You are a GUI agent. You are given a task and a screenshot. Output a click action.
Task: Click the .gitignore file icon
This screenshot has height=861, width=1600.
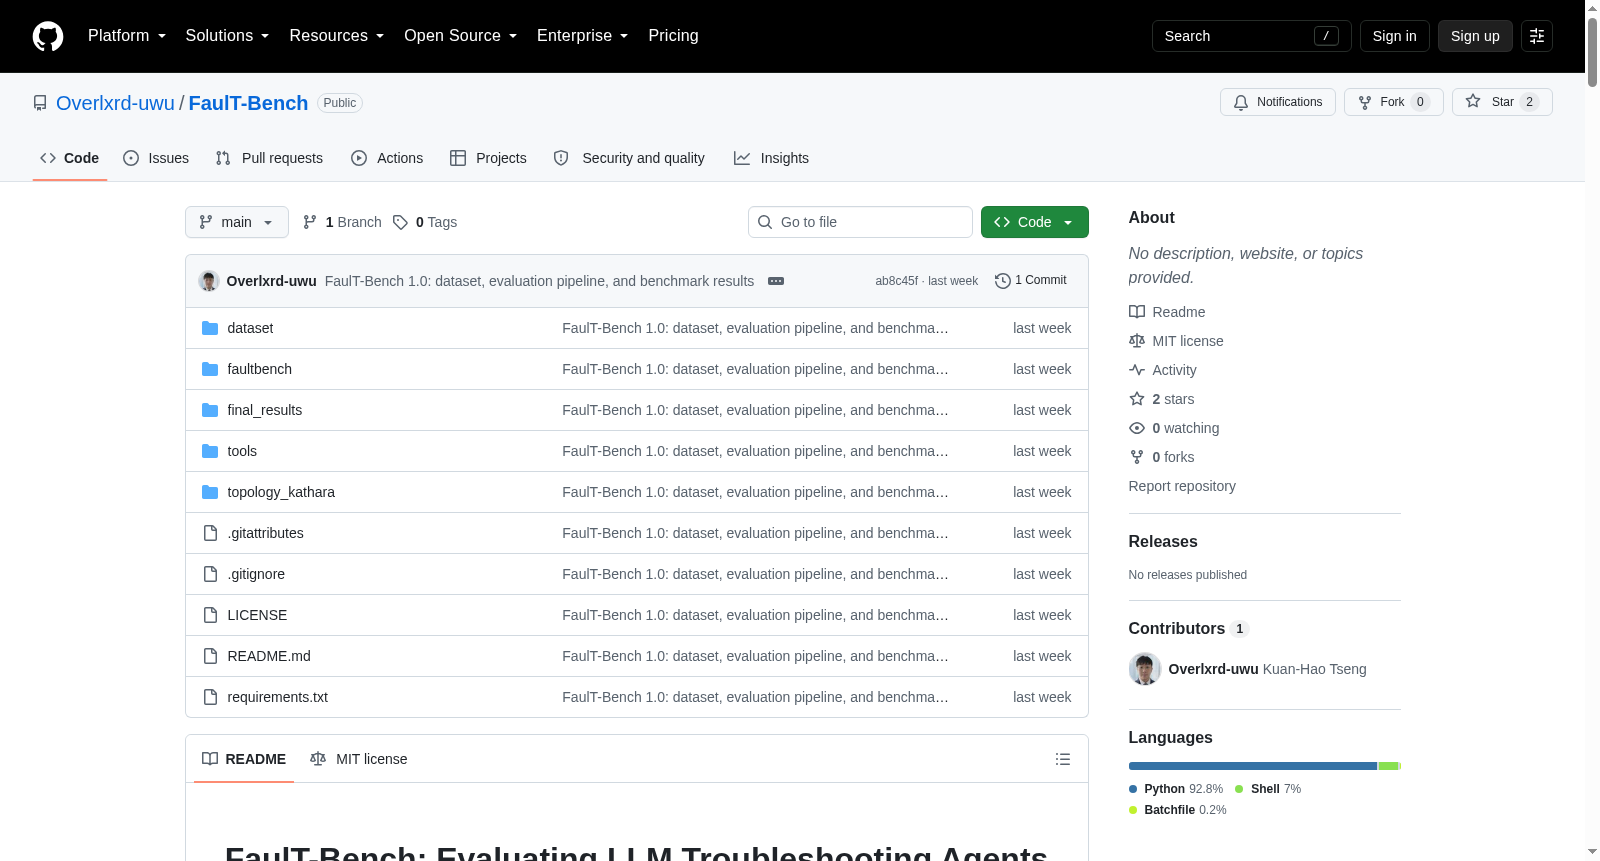click(x=210, y=574)
